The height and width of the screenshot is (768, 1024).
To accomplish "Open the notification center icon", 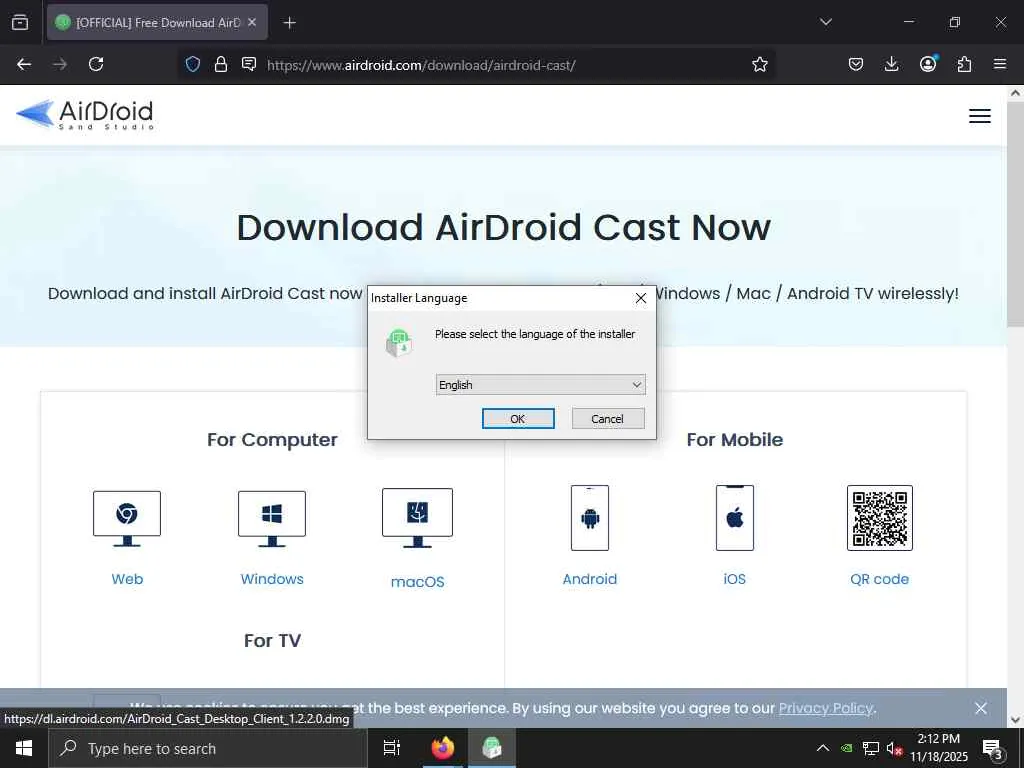I will [x=993, y=748].
